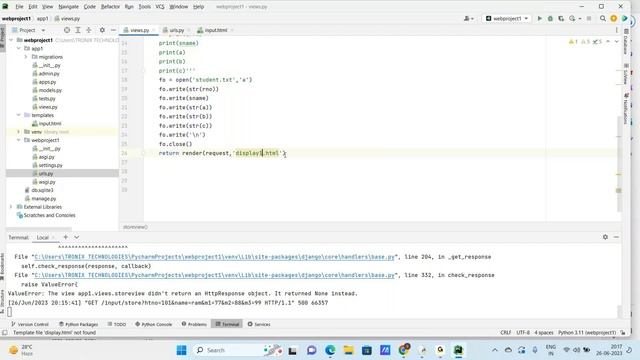Viewport: 640px width, 360px height.
Task: Select opened file target icon in Project panel
Action: (67, 30)
